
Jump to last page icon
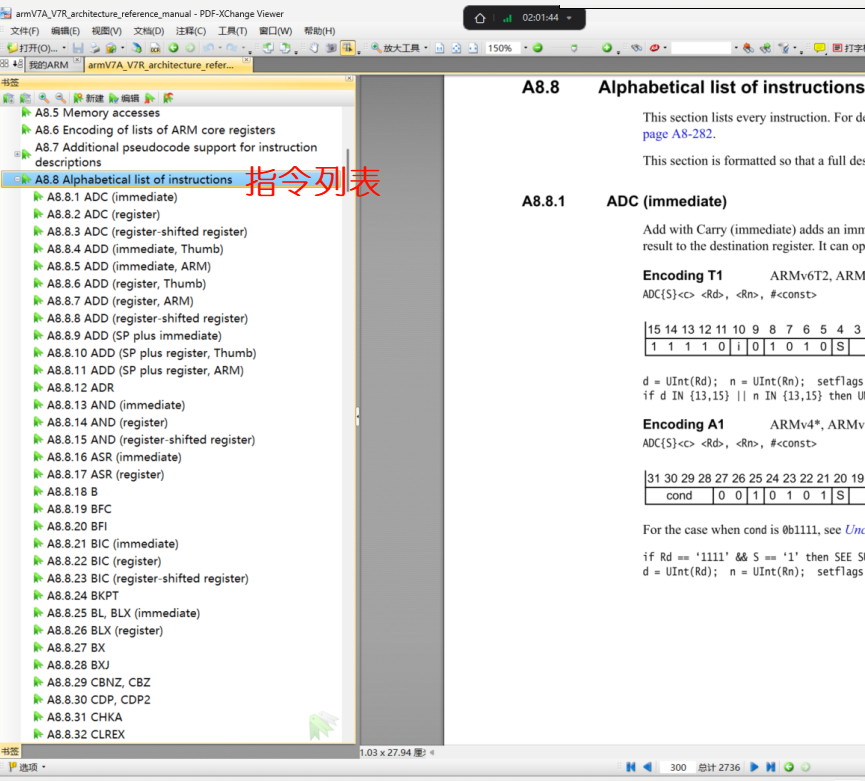(x=771, y=767)
